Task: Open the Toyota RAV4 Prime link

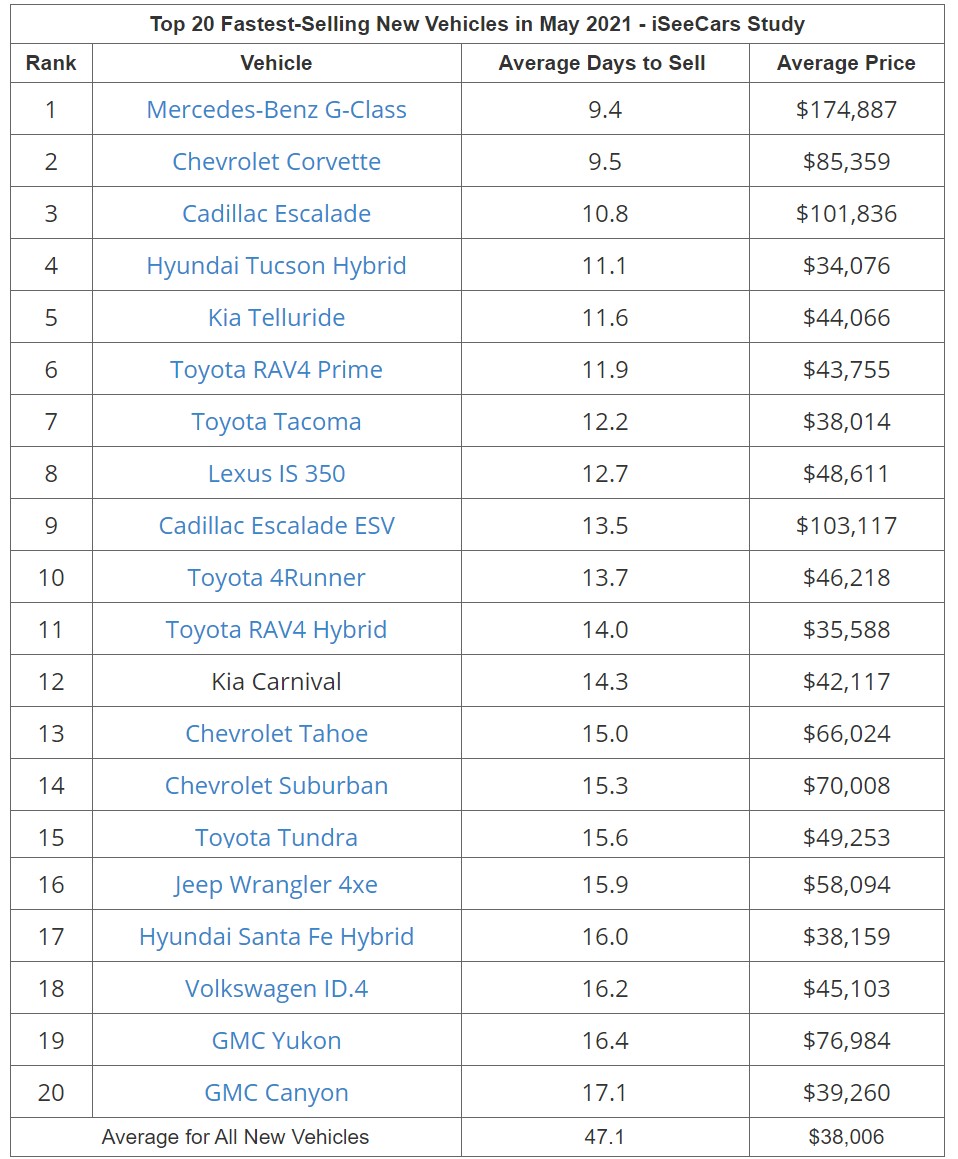Action: [x=276, y=370]
